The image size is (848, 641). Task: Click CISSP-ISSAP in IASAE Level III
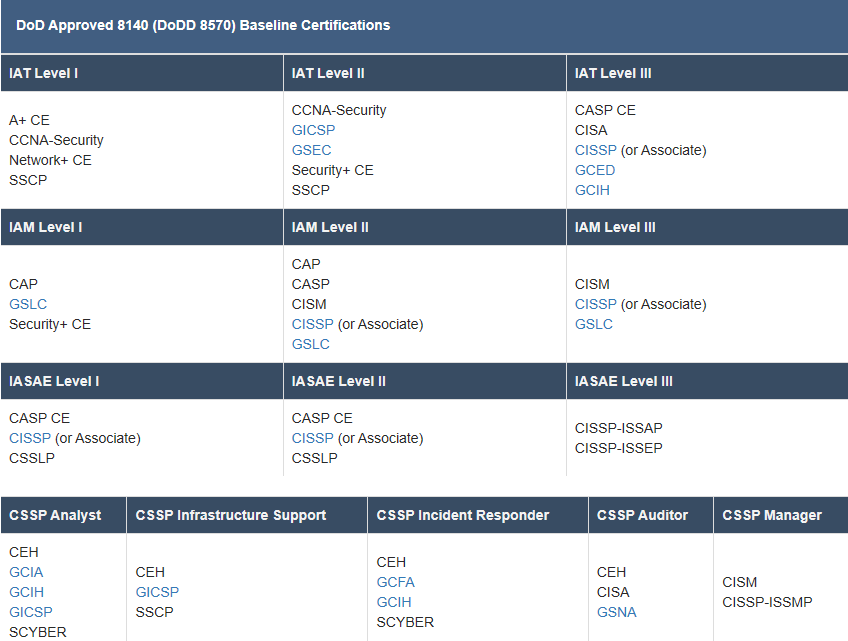[x=619, y=428]
